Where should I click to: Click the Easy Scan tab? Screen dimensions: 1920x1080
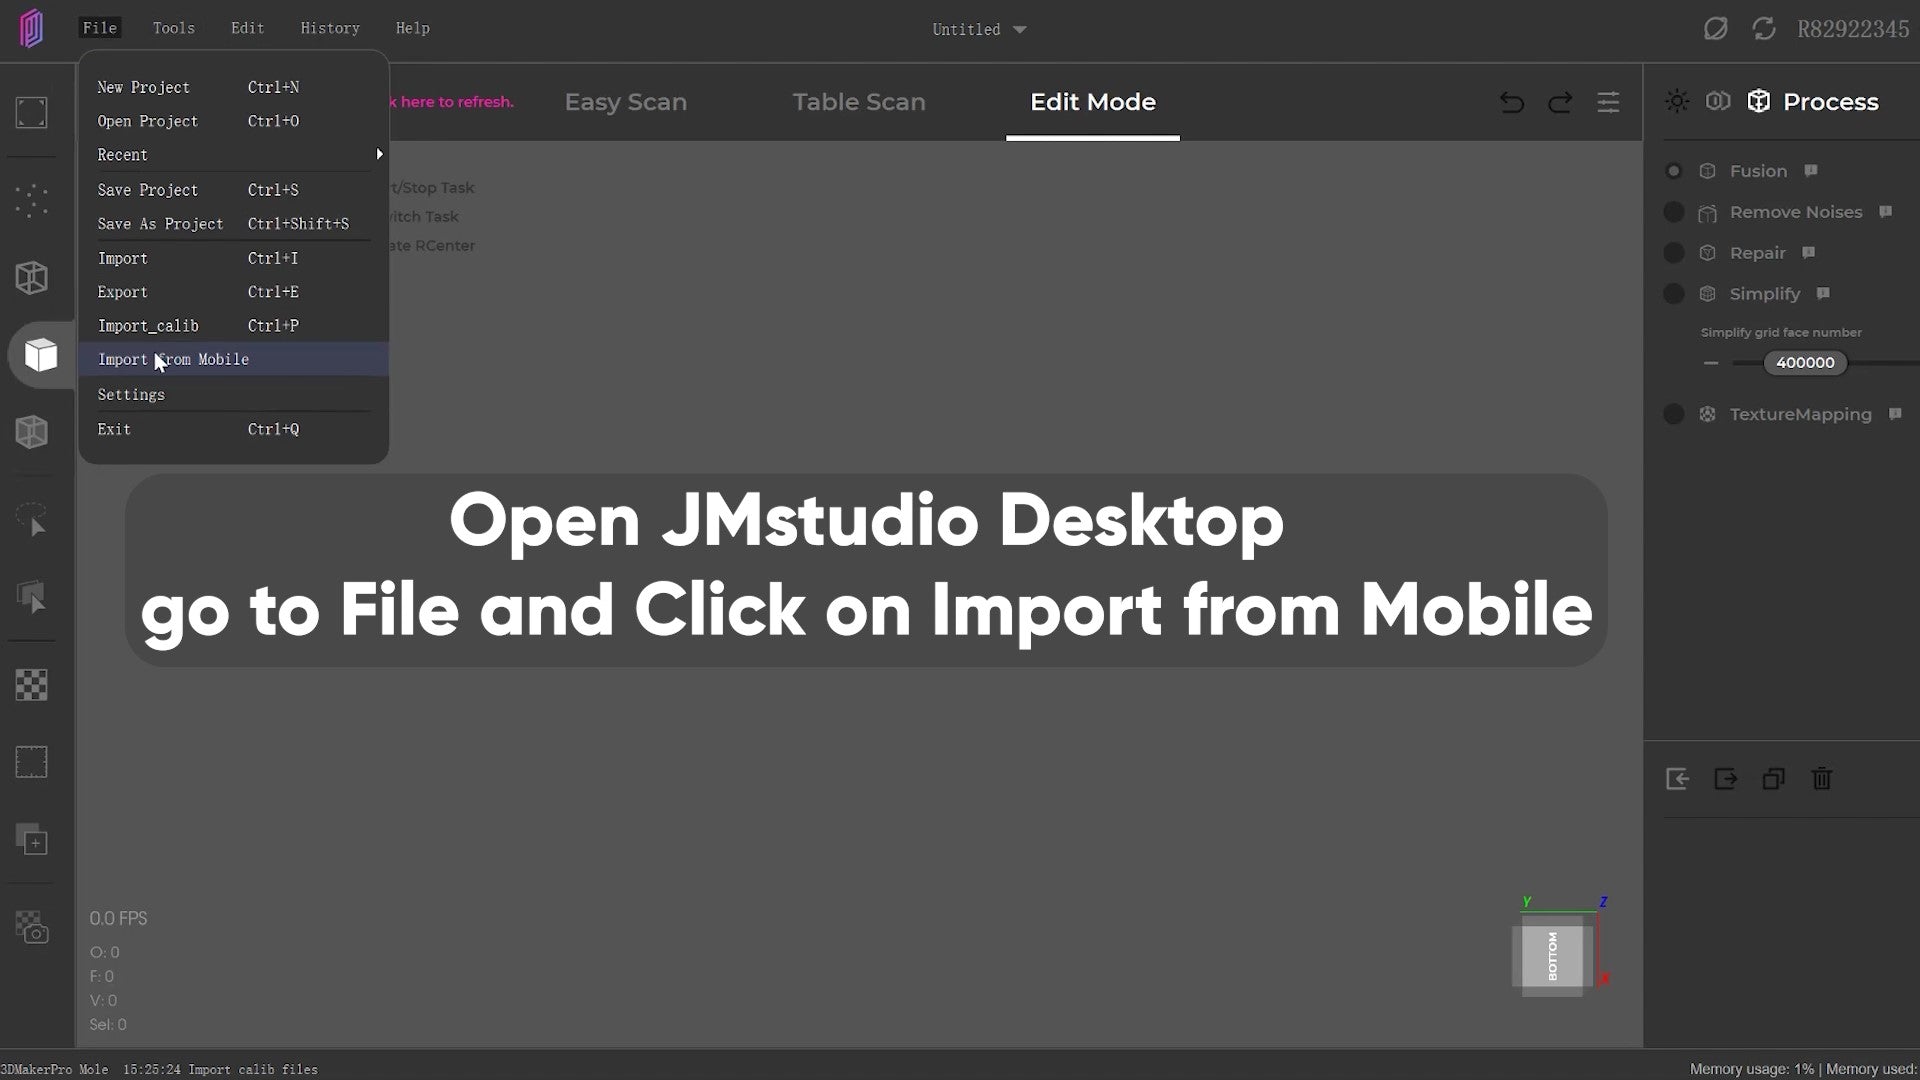point(626,102)
